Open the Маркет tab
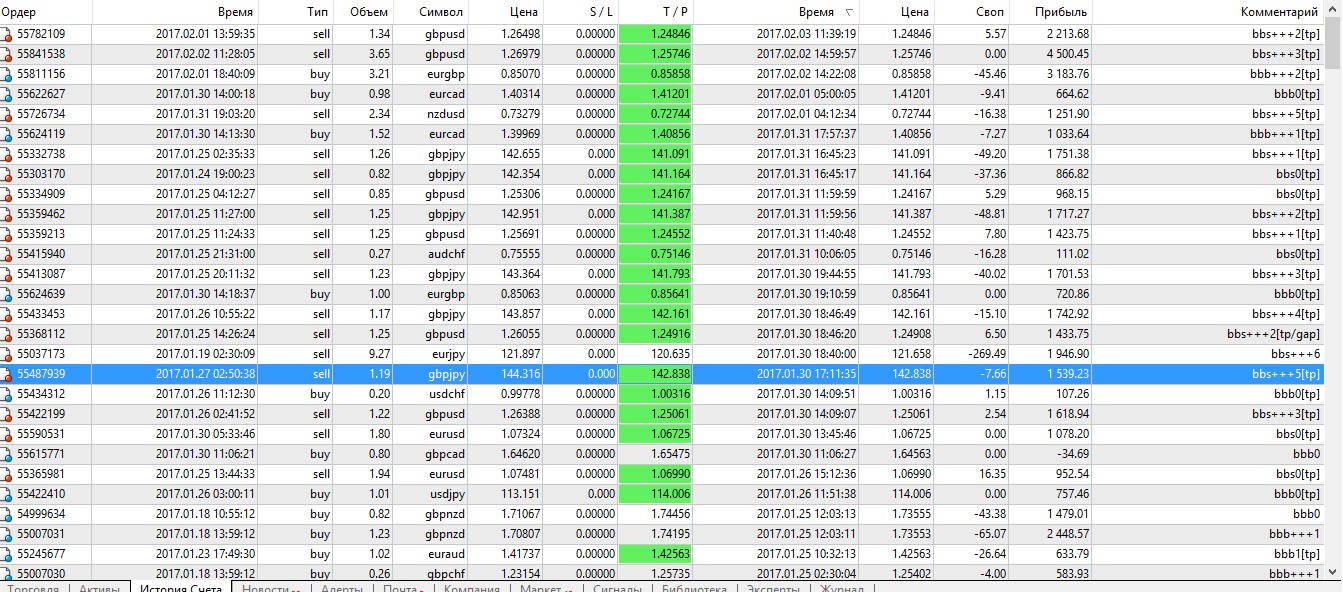1343x592 pixels. 545,587
